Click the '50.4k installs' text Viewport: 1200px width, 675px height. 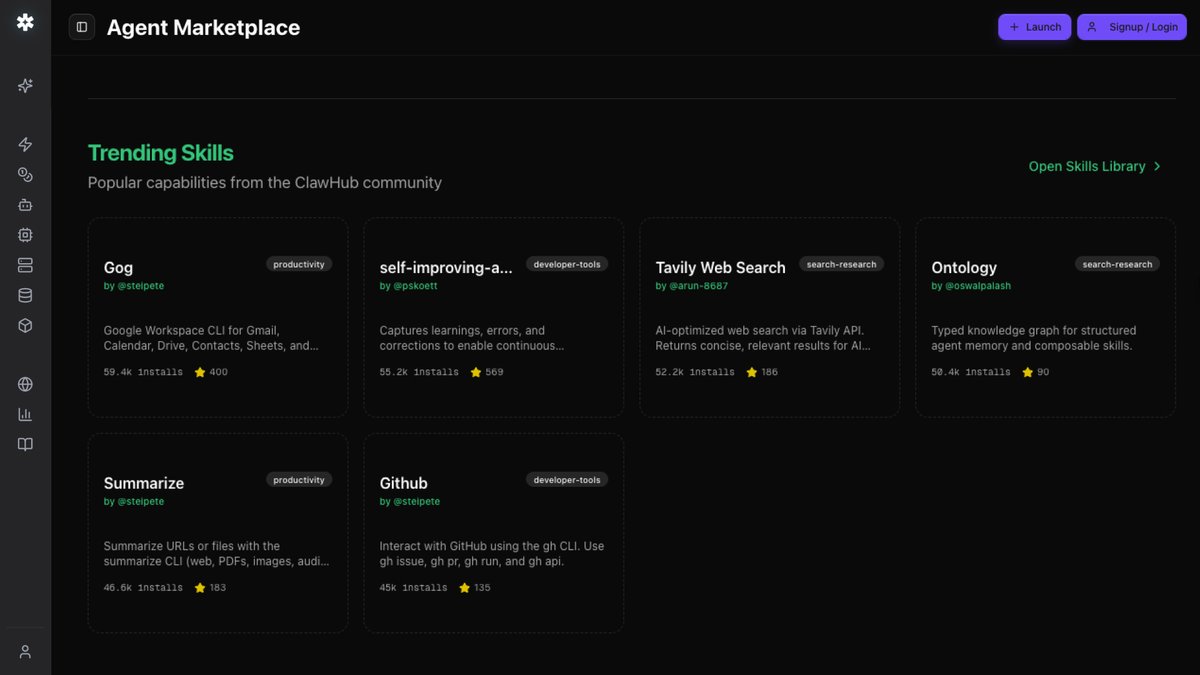[971, 372]
